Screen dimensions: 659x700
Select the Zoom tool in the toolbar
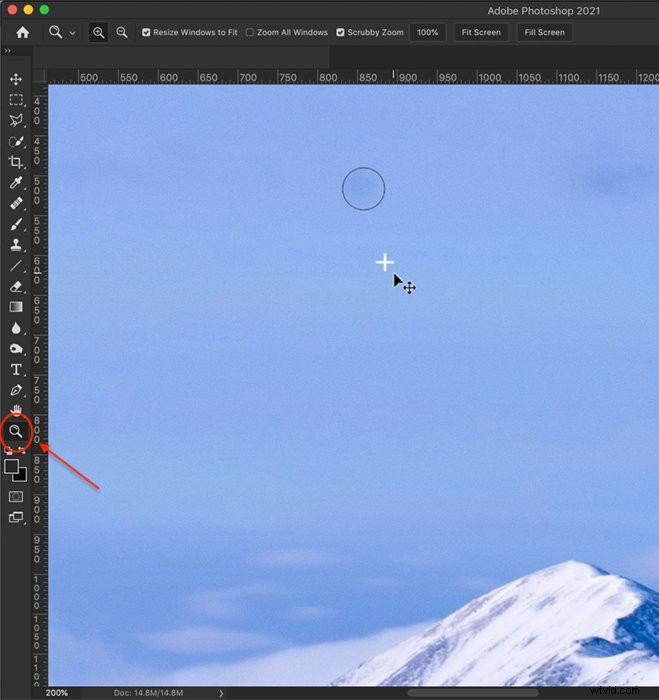(x=16, y=431)
